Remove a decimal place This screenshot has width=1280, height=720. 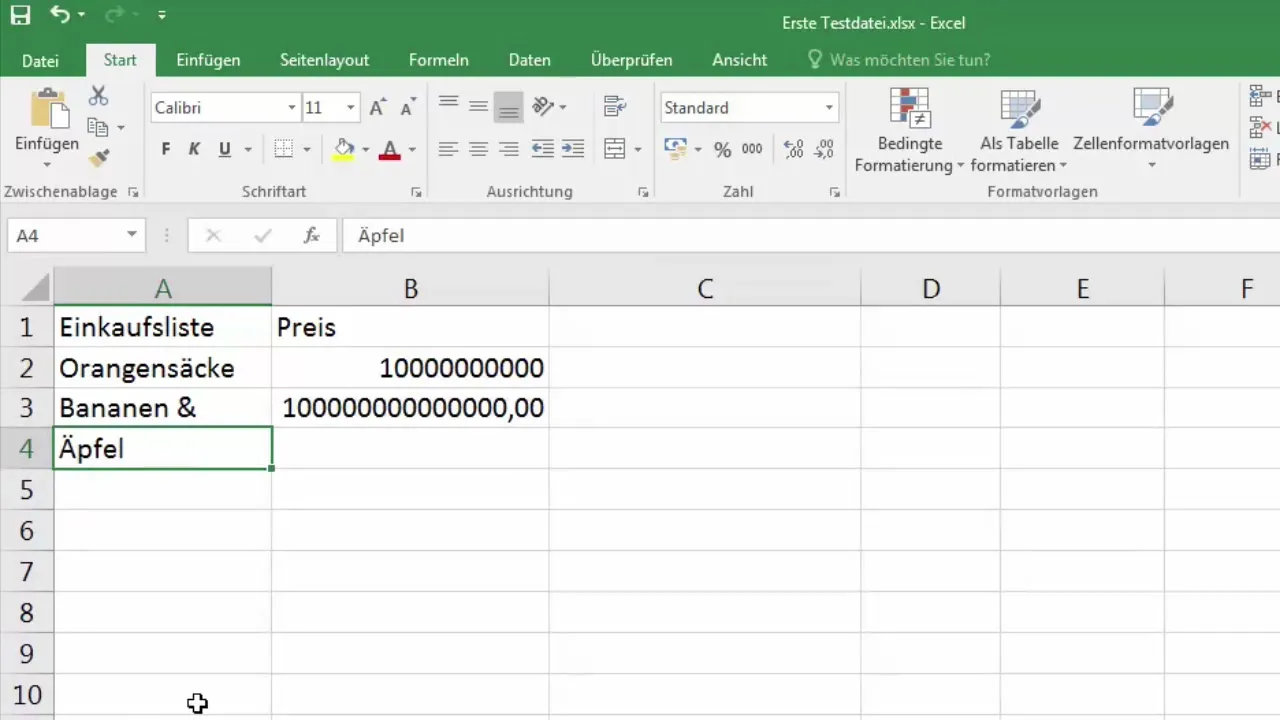pos(824,149)
